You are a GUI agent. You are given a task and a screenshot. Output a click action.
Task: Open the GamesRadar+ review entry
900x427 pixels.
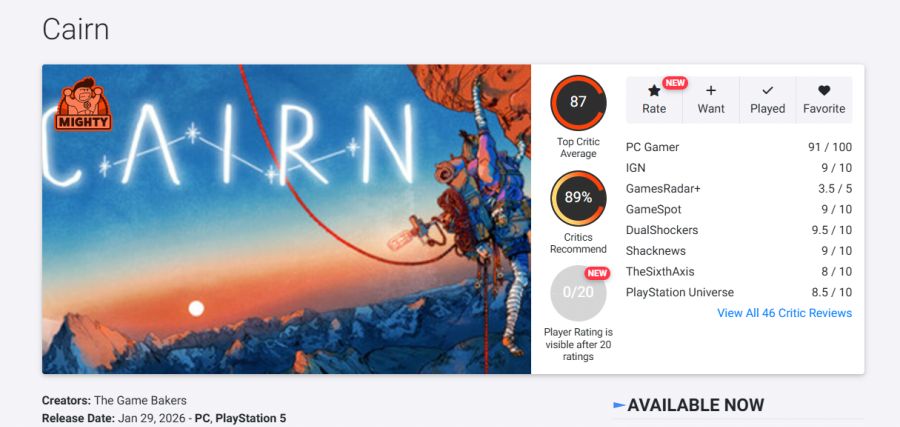(739, 189)
